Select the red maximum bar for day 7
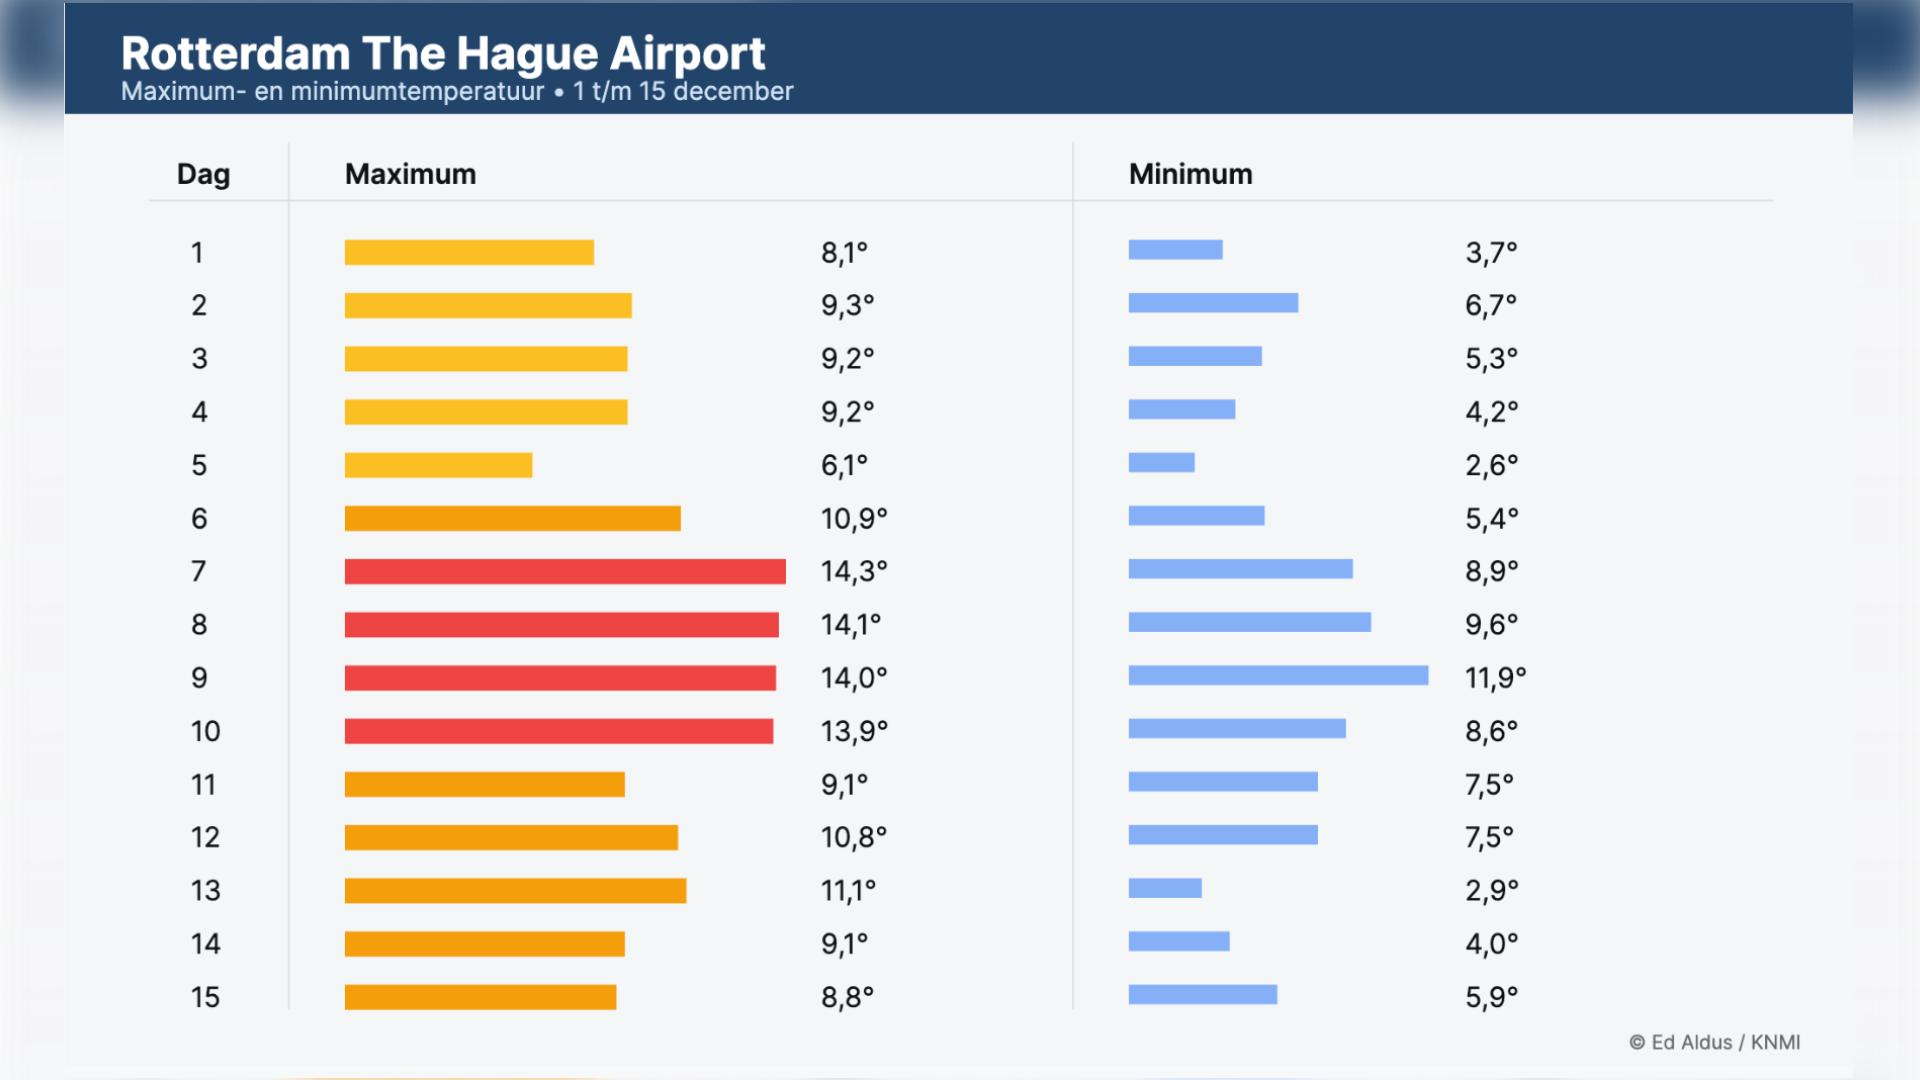 [565, 571]
